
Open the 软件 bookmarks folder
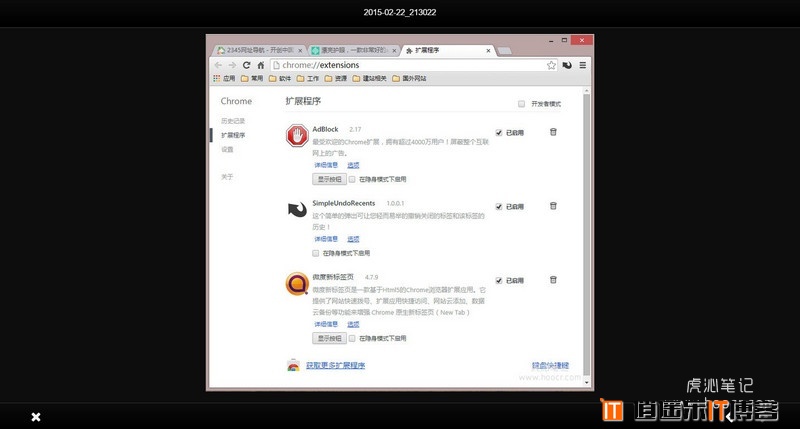point(280,79)
